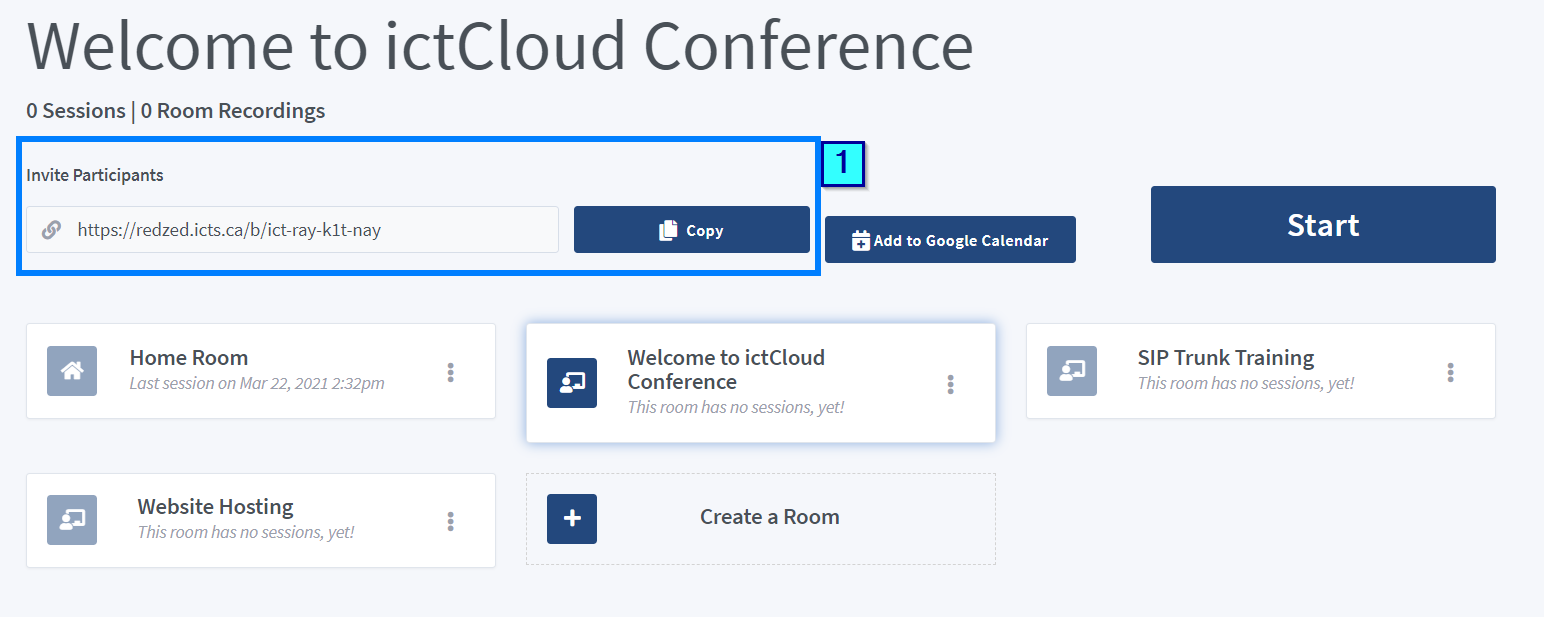The height and width of the screenshot is (617, 1544).
Task: Select the invite URL field
Action: tap(292, 230)
